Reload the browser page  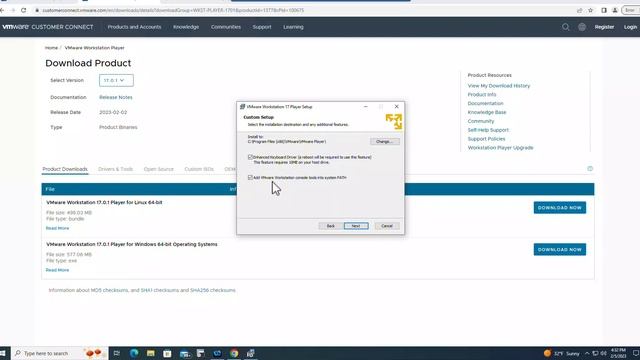[24, 10]
